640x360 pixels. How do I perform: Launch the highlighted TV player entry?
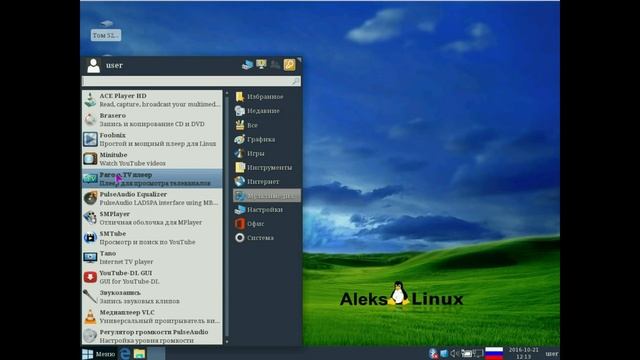152,179
